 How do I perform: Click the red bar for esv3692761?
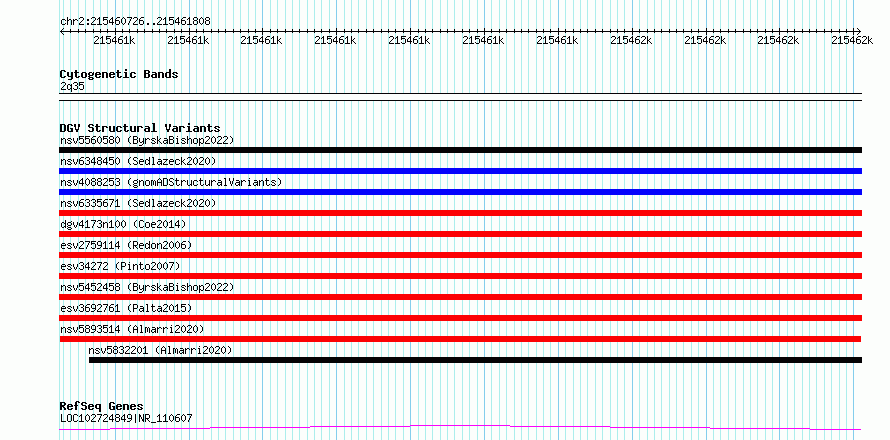pyautogui.click(x=461, y=318)
